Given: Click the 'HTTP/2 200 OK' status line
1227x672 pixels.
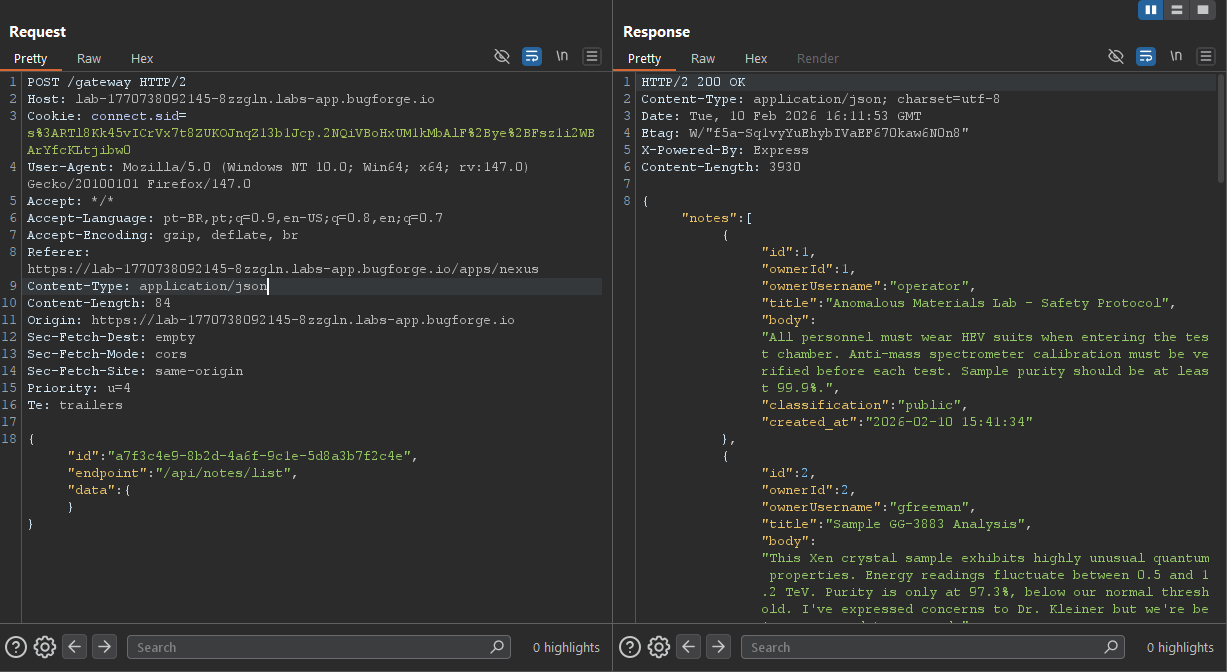Looking at the screenshot, I should [693, 82].
